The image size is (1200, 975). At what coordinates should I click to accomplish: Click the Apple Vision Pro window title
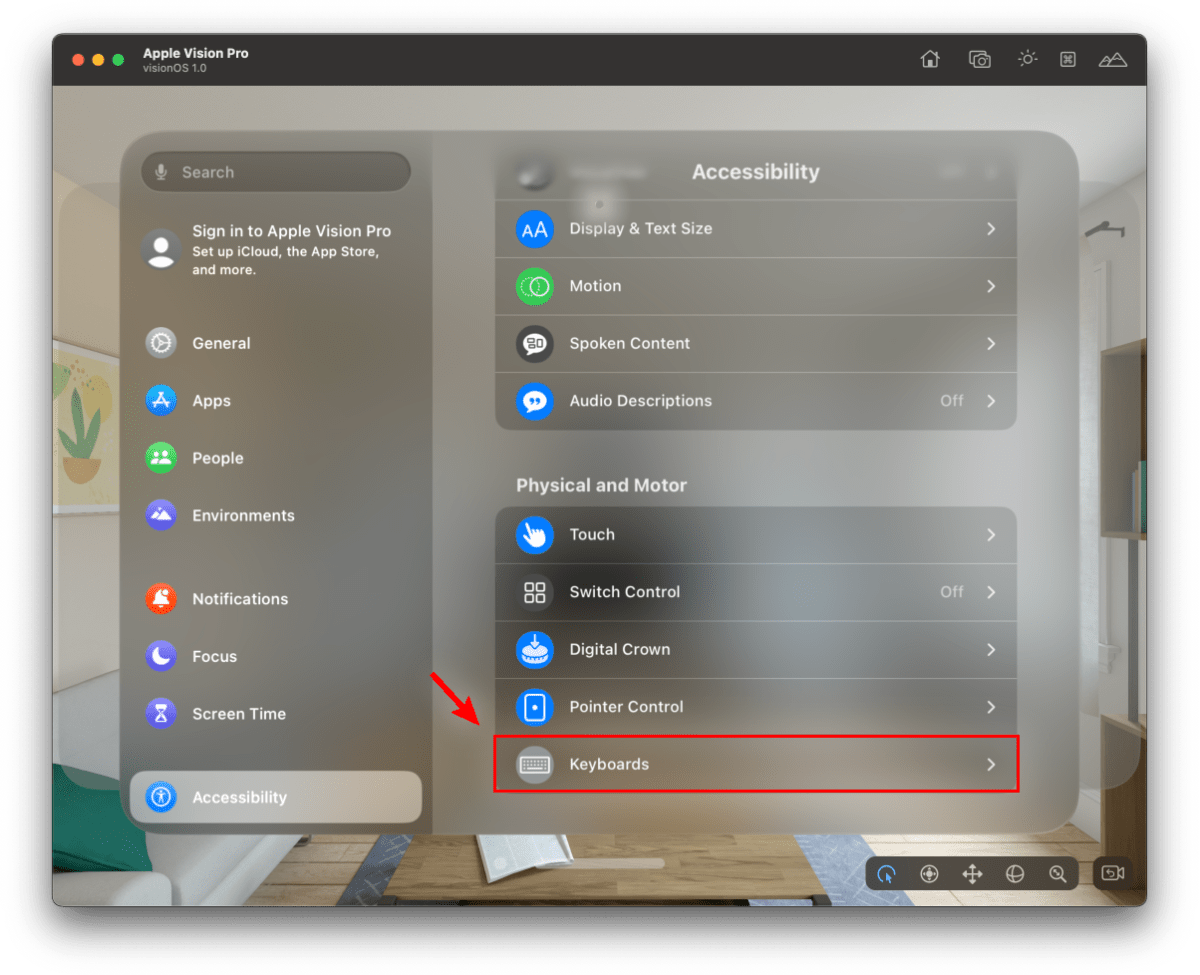pyautogui.click(x=196, y=53)
